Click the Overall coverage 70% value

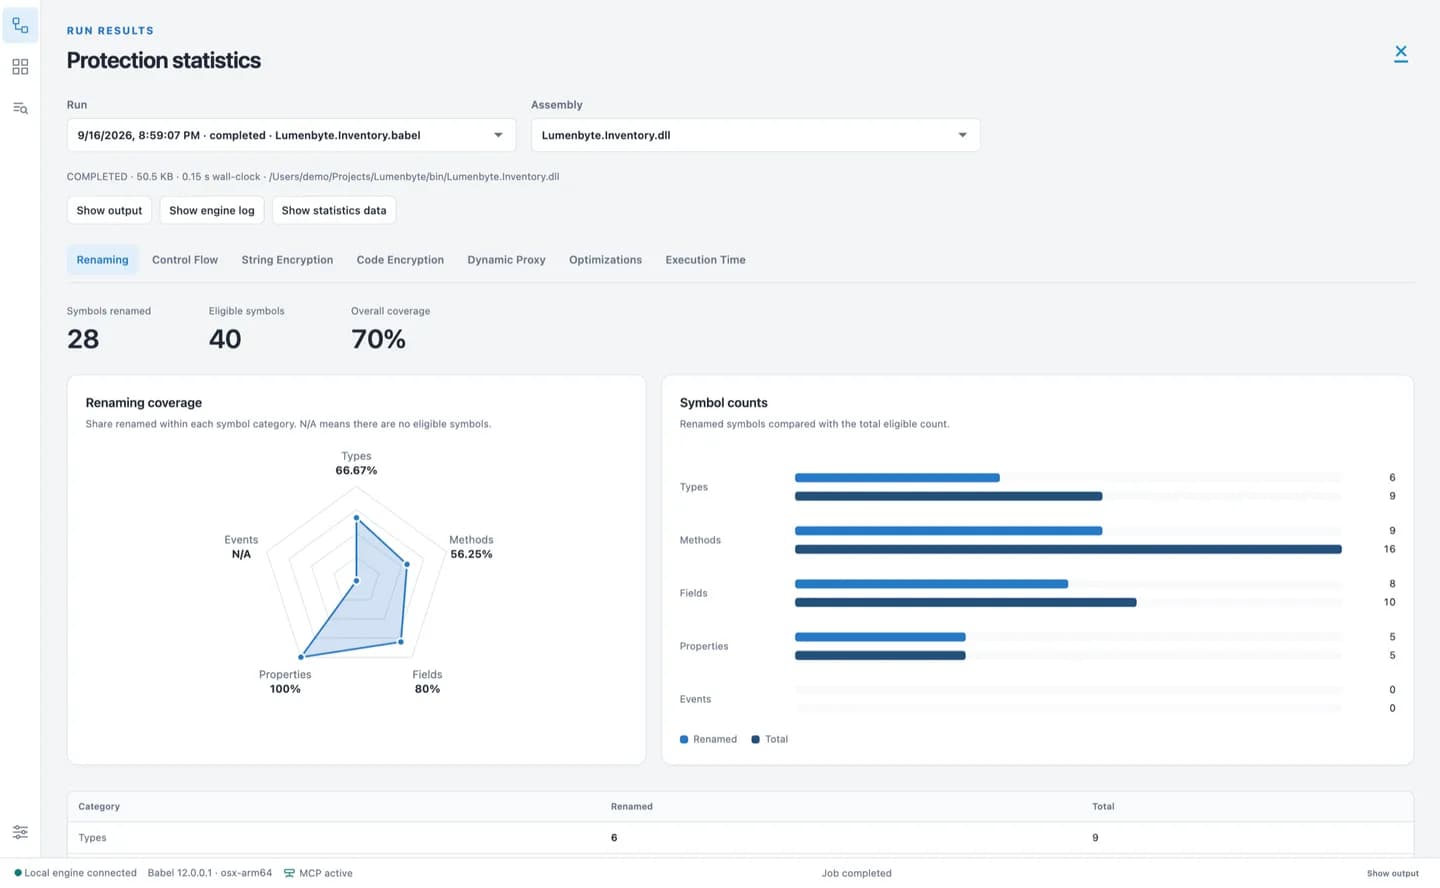coord(378,339)
